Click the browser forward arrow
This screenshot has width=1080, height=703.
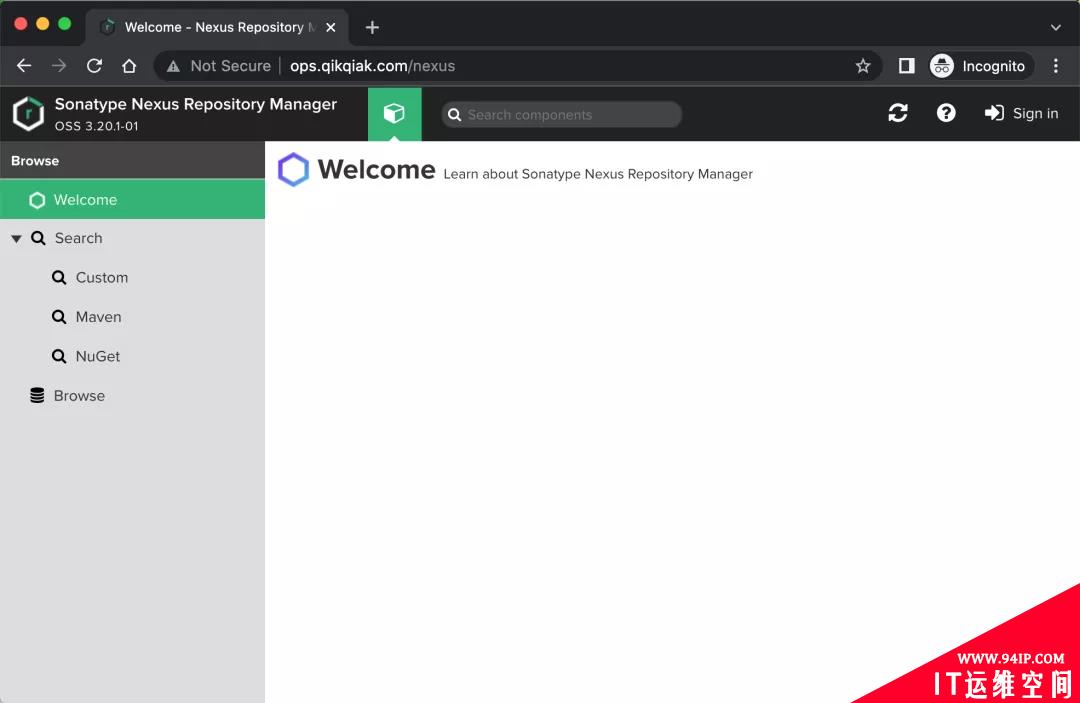pyautogui.click(x=59, y=66)
